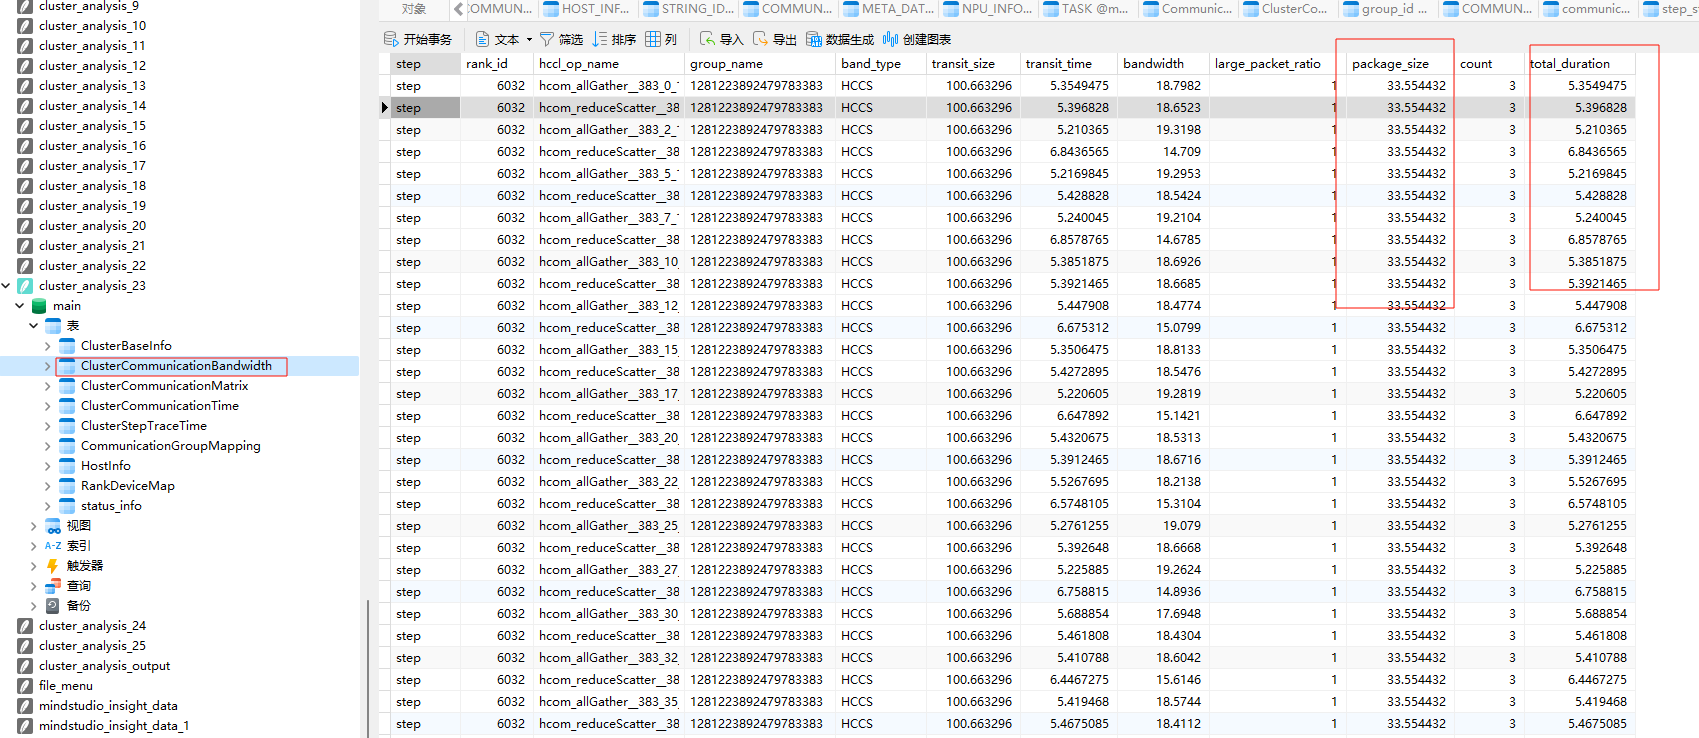The height and width of the screenshot is (738, 1699).
Task: Click the 筛选 filter funnel icon
Action: (x=547, y=39)
